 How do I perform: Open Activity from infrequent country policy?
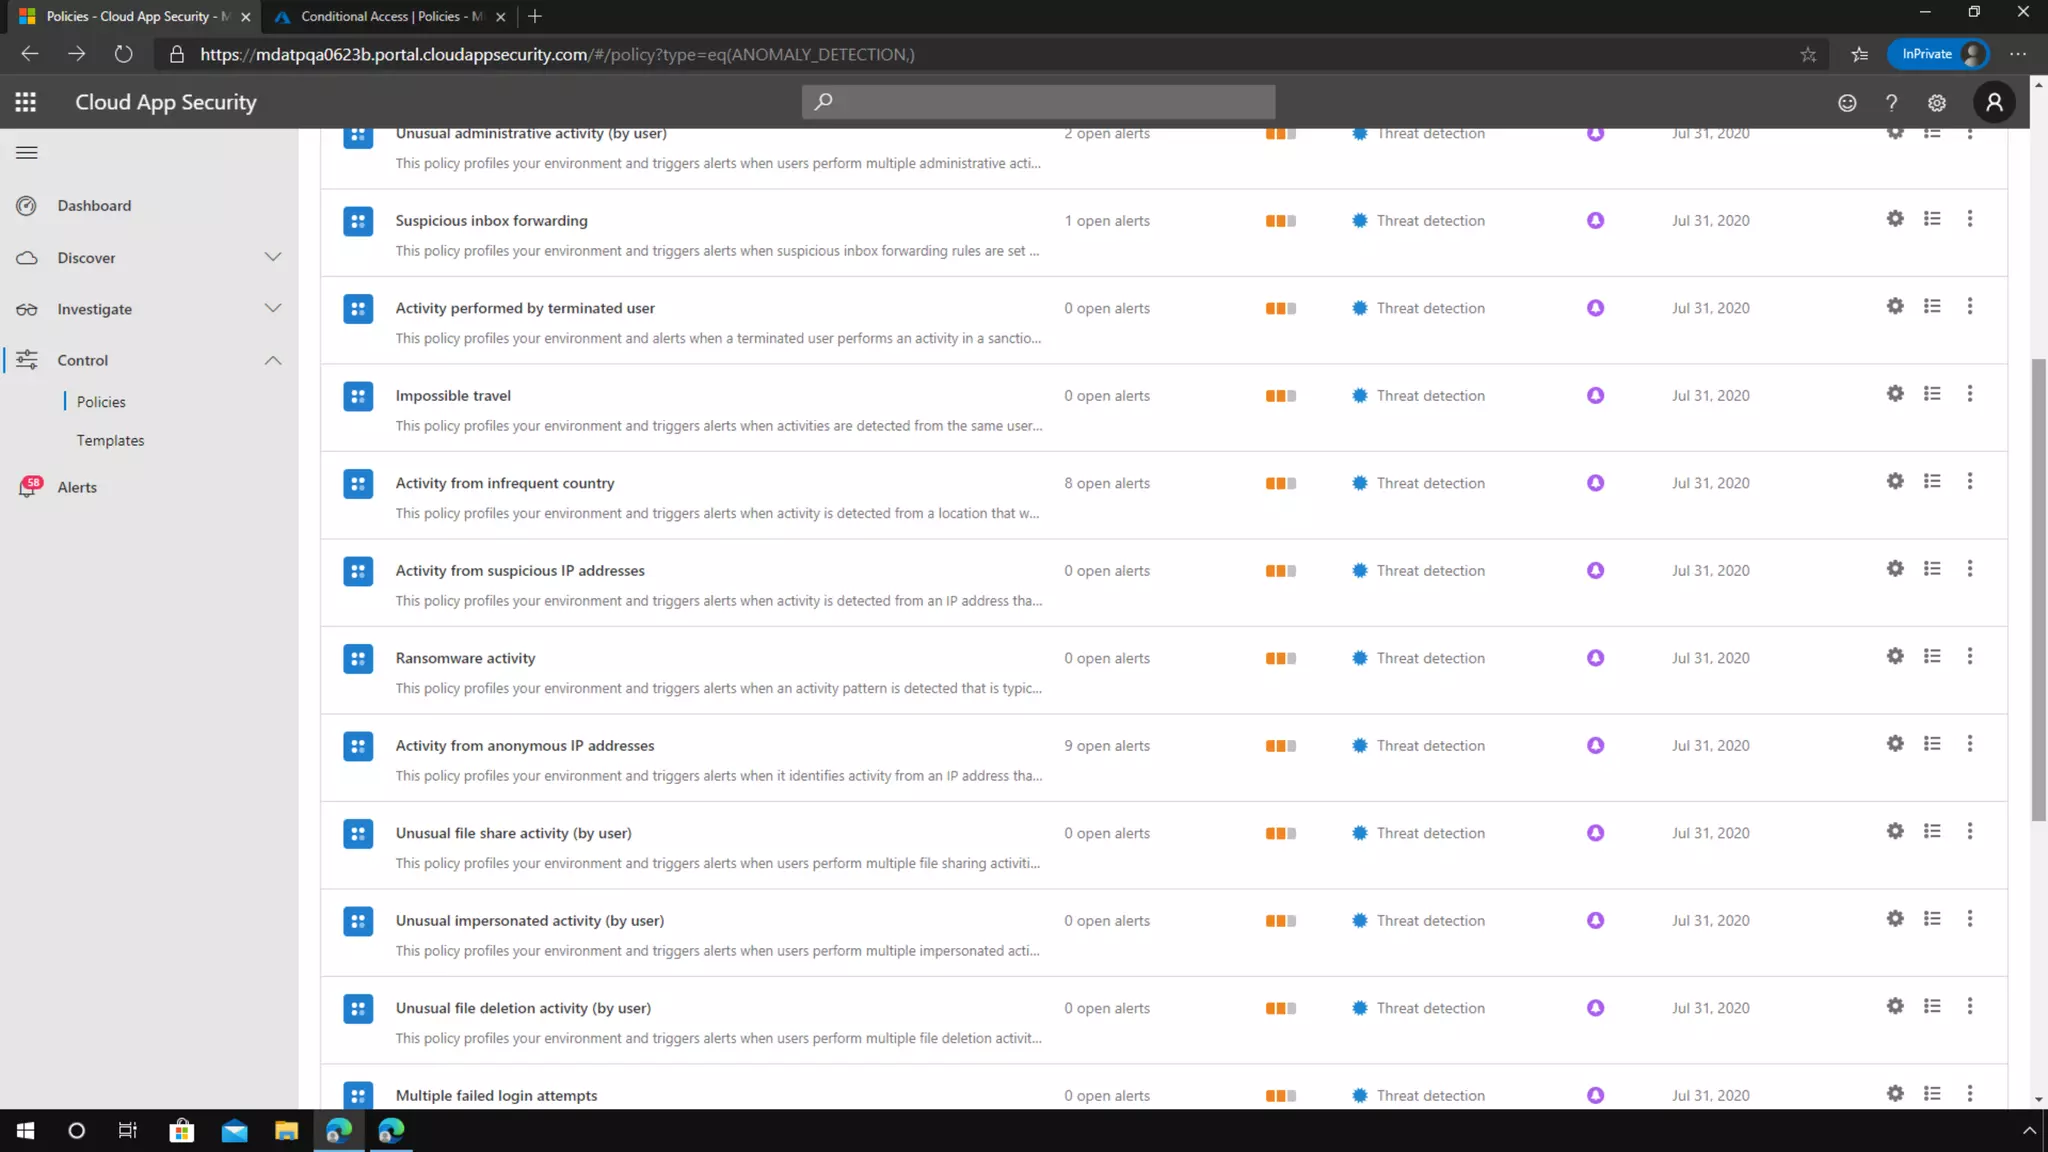(504, 483)
